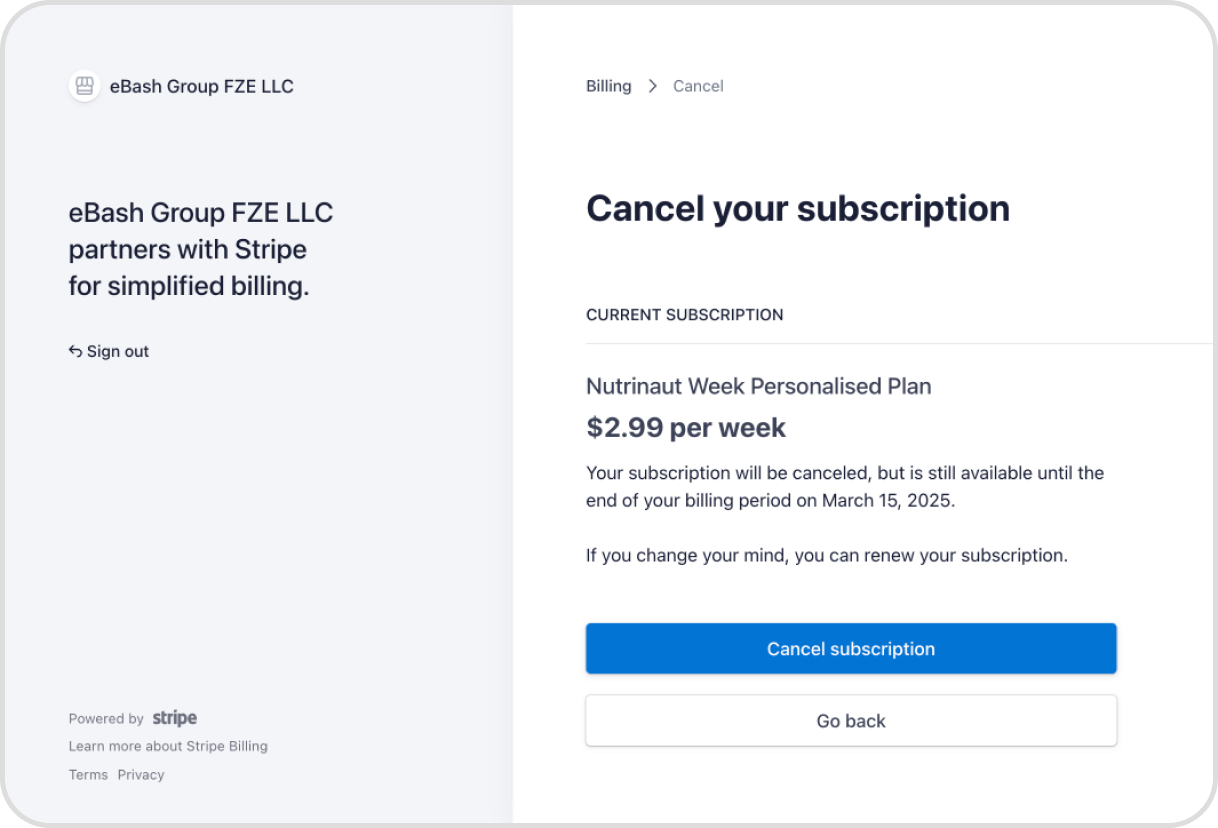Click the eBash Group FZE LLC header name
This screenshot has height=828, width=1218.
point(202,86)
